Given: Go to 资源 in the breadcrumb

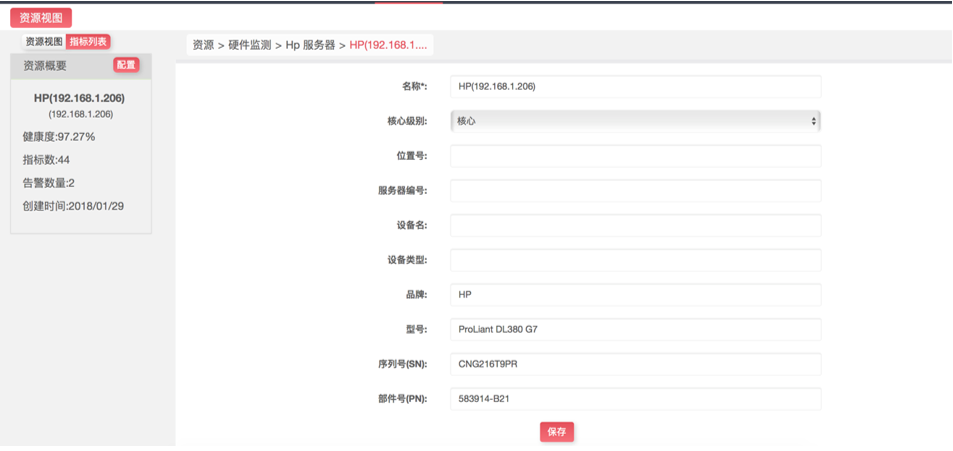Looking at the screenshot, I should 203,45.
